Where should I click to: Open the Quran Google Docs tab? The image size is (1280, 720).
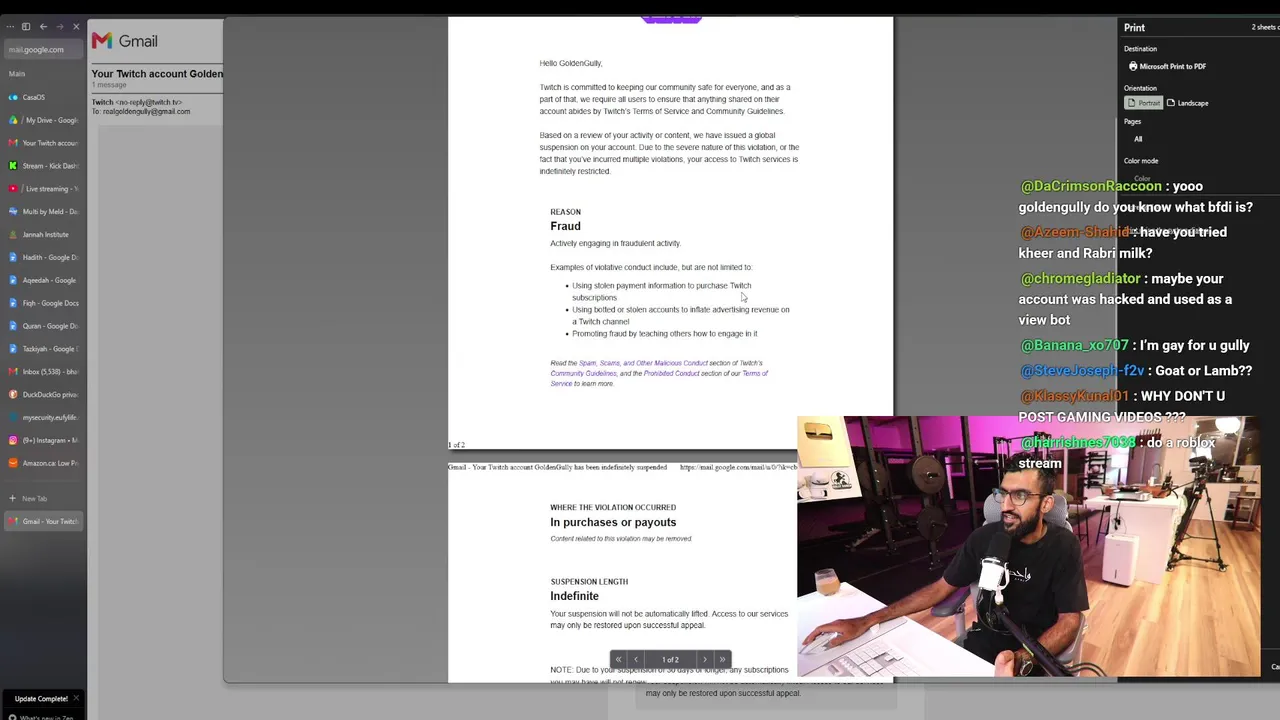pyautogui.click(x=43, y=326)
